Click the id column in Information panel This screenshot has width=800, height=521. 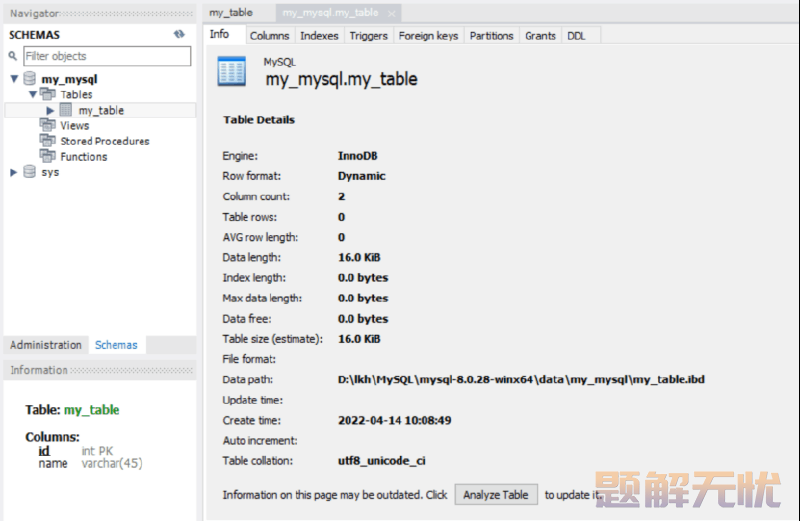[x=44, y=451]
